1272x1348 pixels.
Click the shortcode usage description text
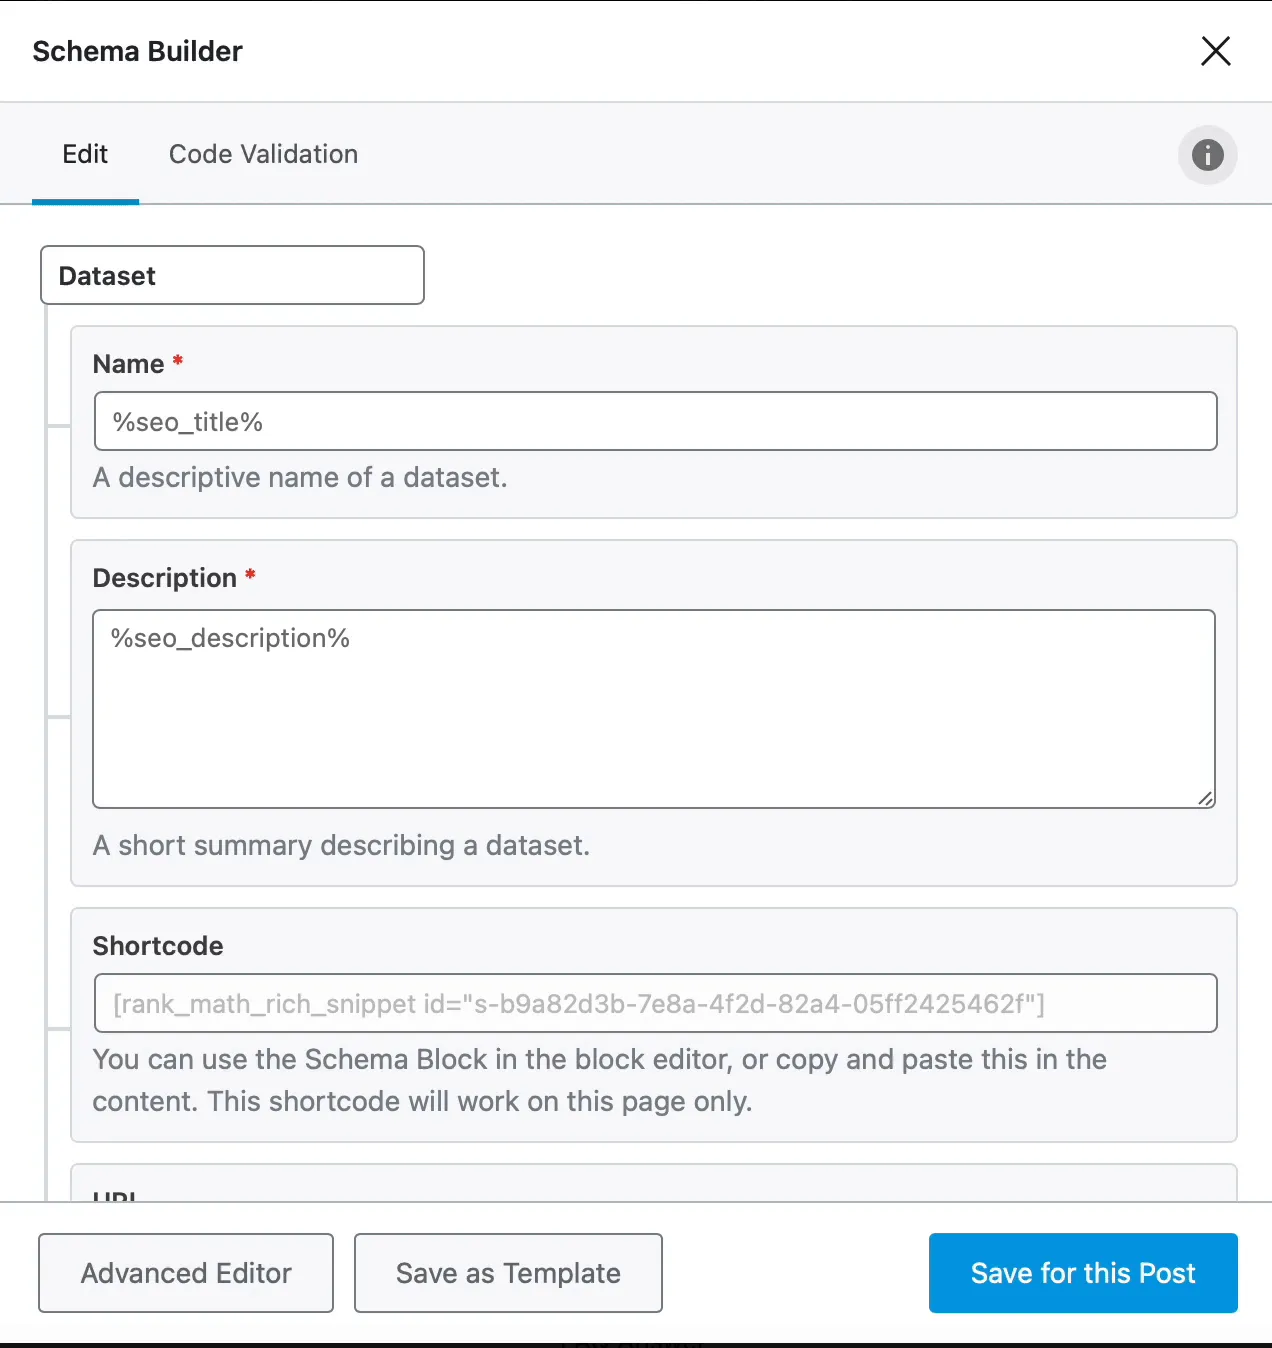(598, 1080)
